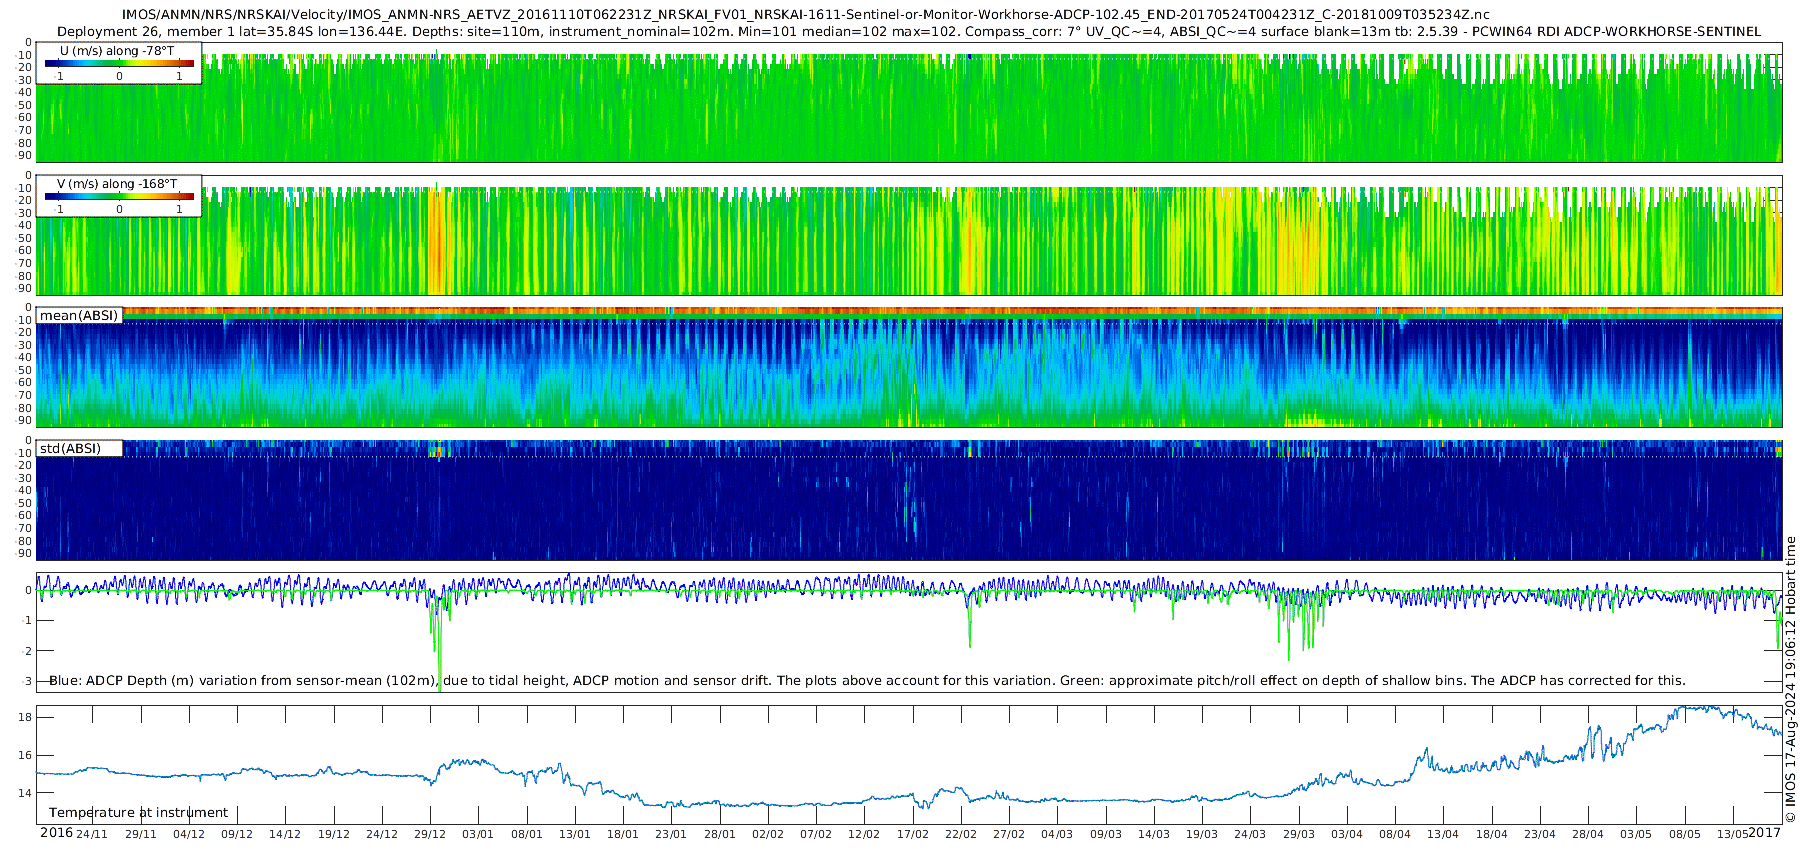The width and height of the screenshot is (1800, 850).
Task: Click the Temperature at instrument label
Action: (x=138, y=813)
